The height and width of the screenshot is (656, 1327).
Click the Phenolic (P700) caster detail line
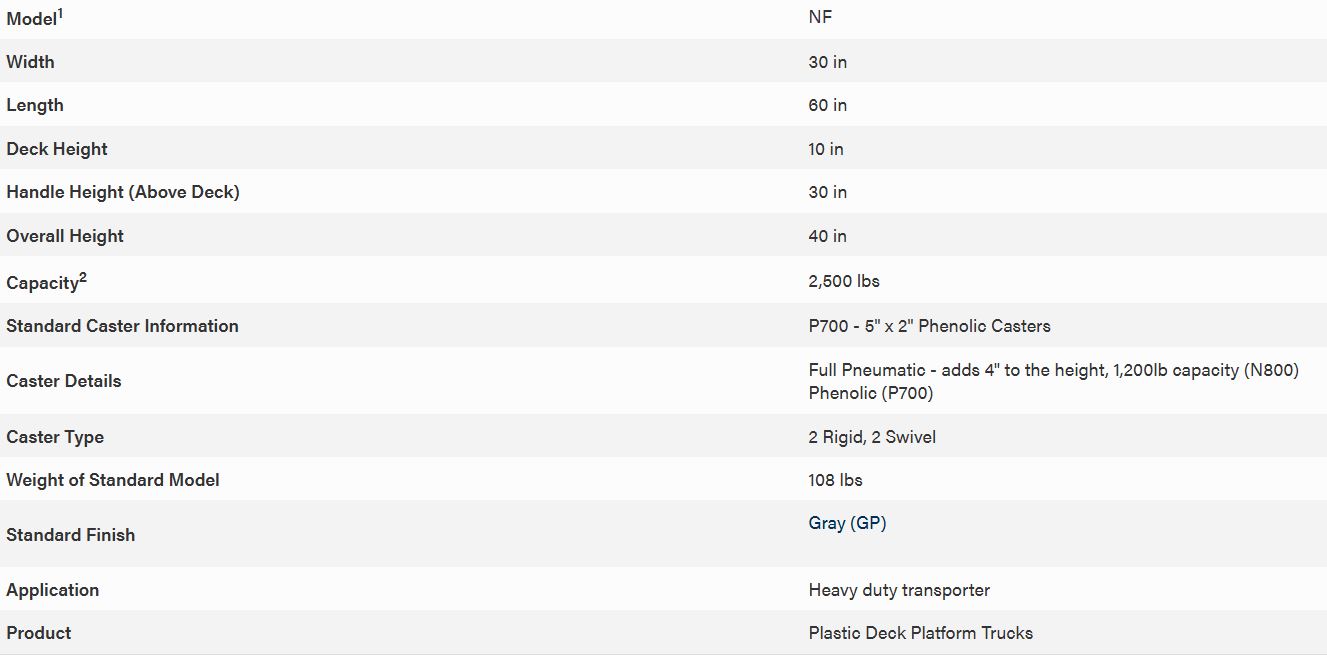coord(870,393)
